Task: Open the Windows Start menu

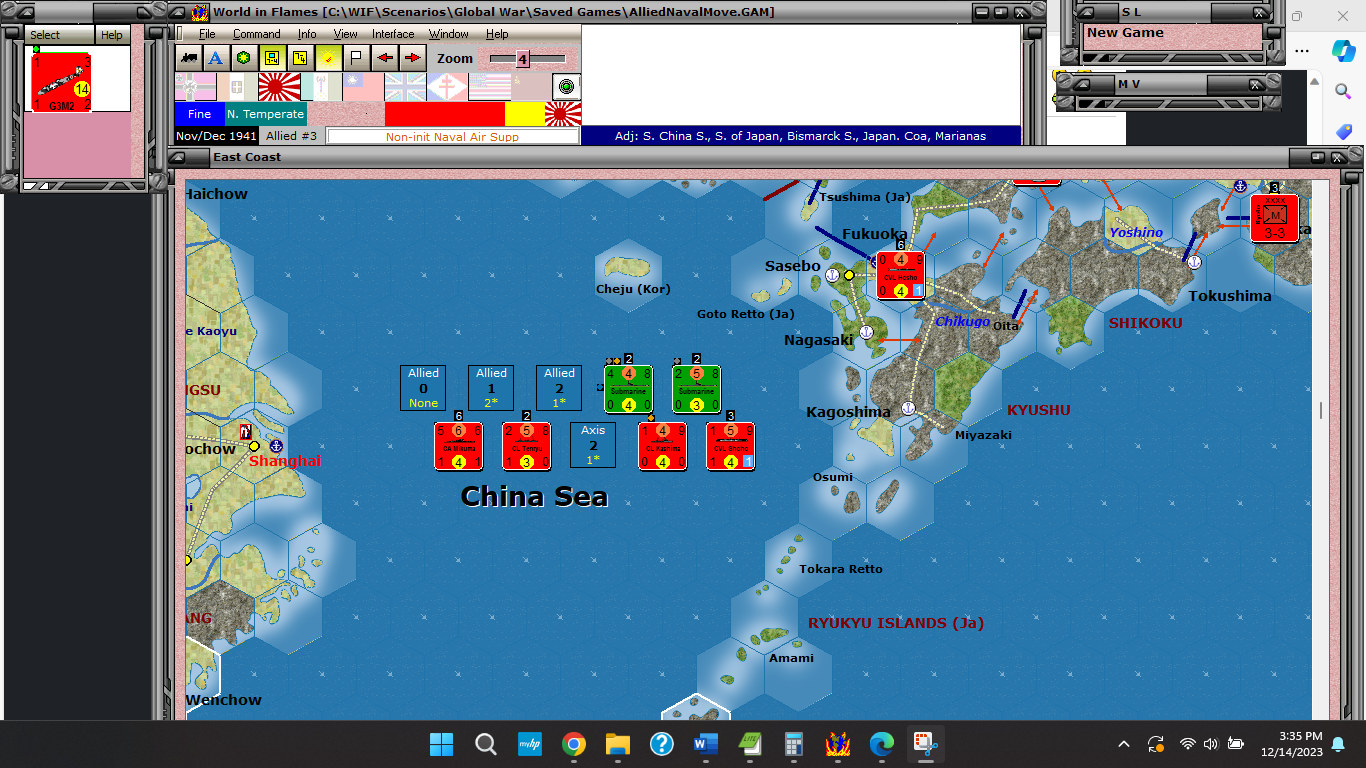Action: 441,744
